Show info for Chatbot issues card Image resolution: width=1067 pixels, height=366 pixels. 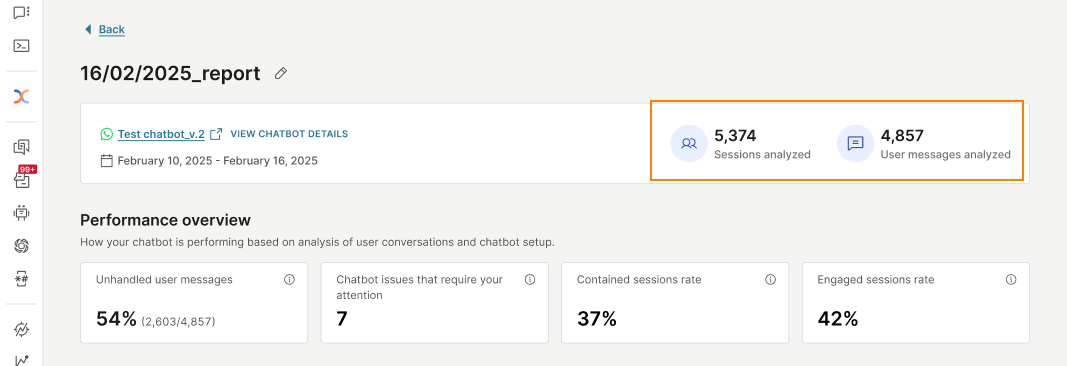(x=530, y=280)
